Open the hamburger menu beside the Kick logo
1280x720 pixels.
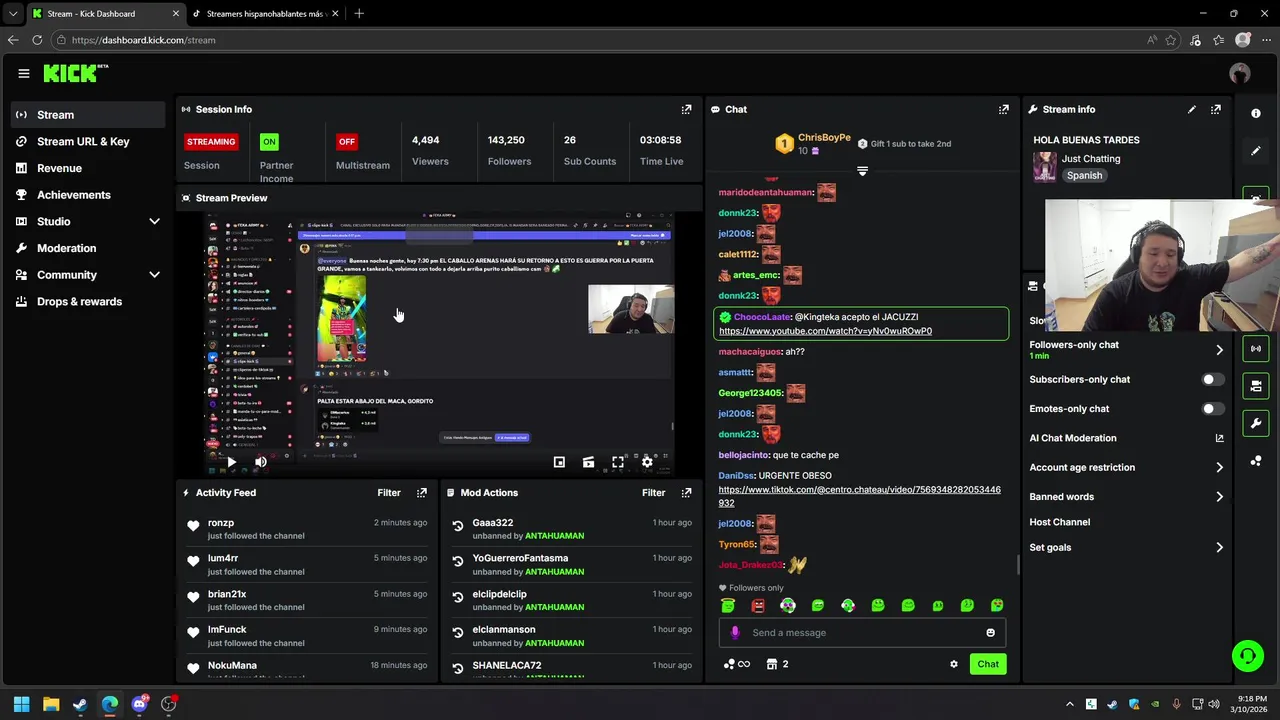24,73
